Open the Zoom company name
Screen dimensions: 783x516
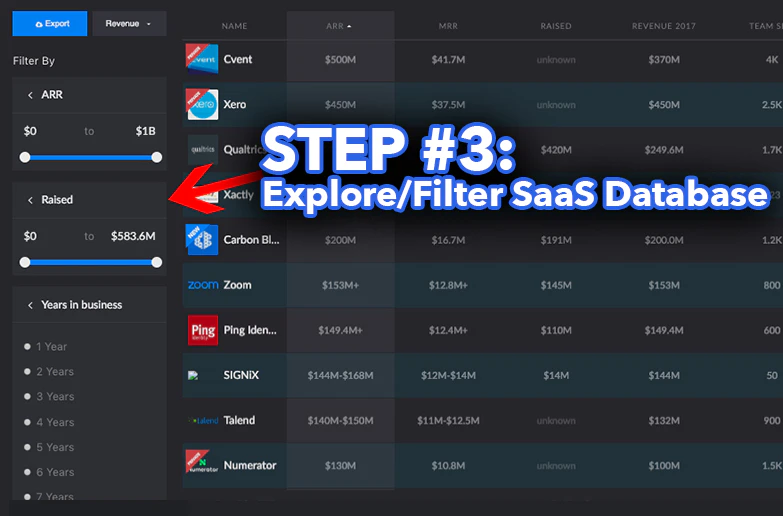[237, 285]
